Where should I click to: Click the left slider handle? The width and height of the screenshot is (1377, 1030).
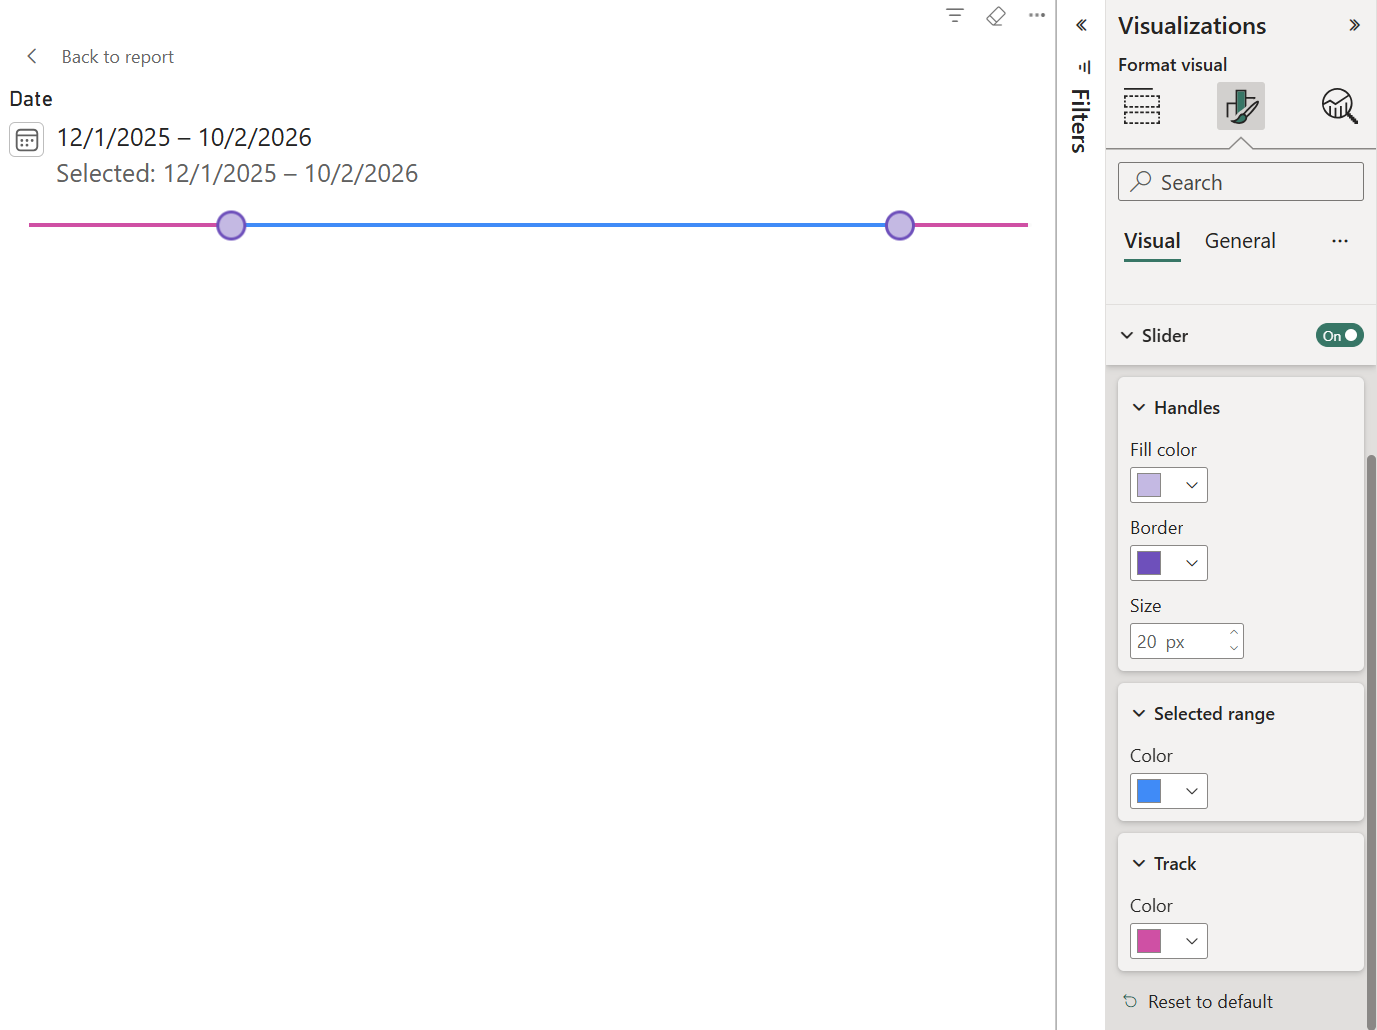[x=231, y=225]
